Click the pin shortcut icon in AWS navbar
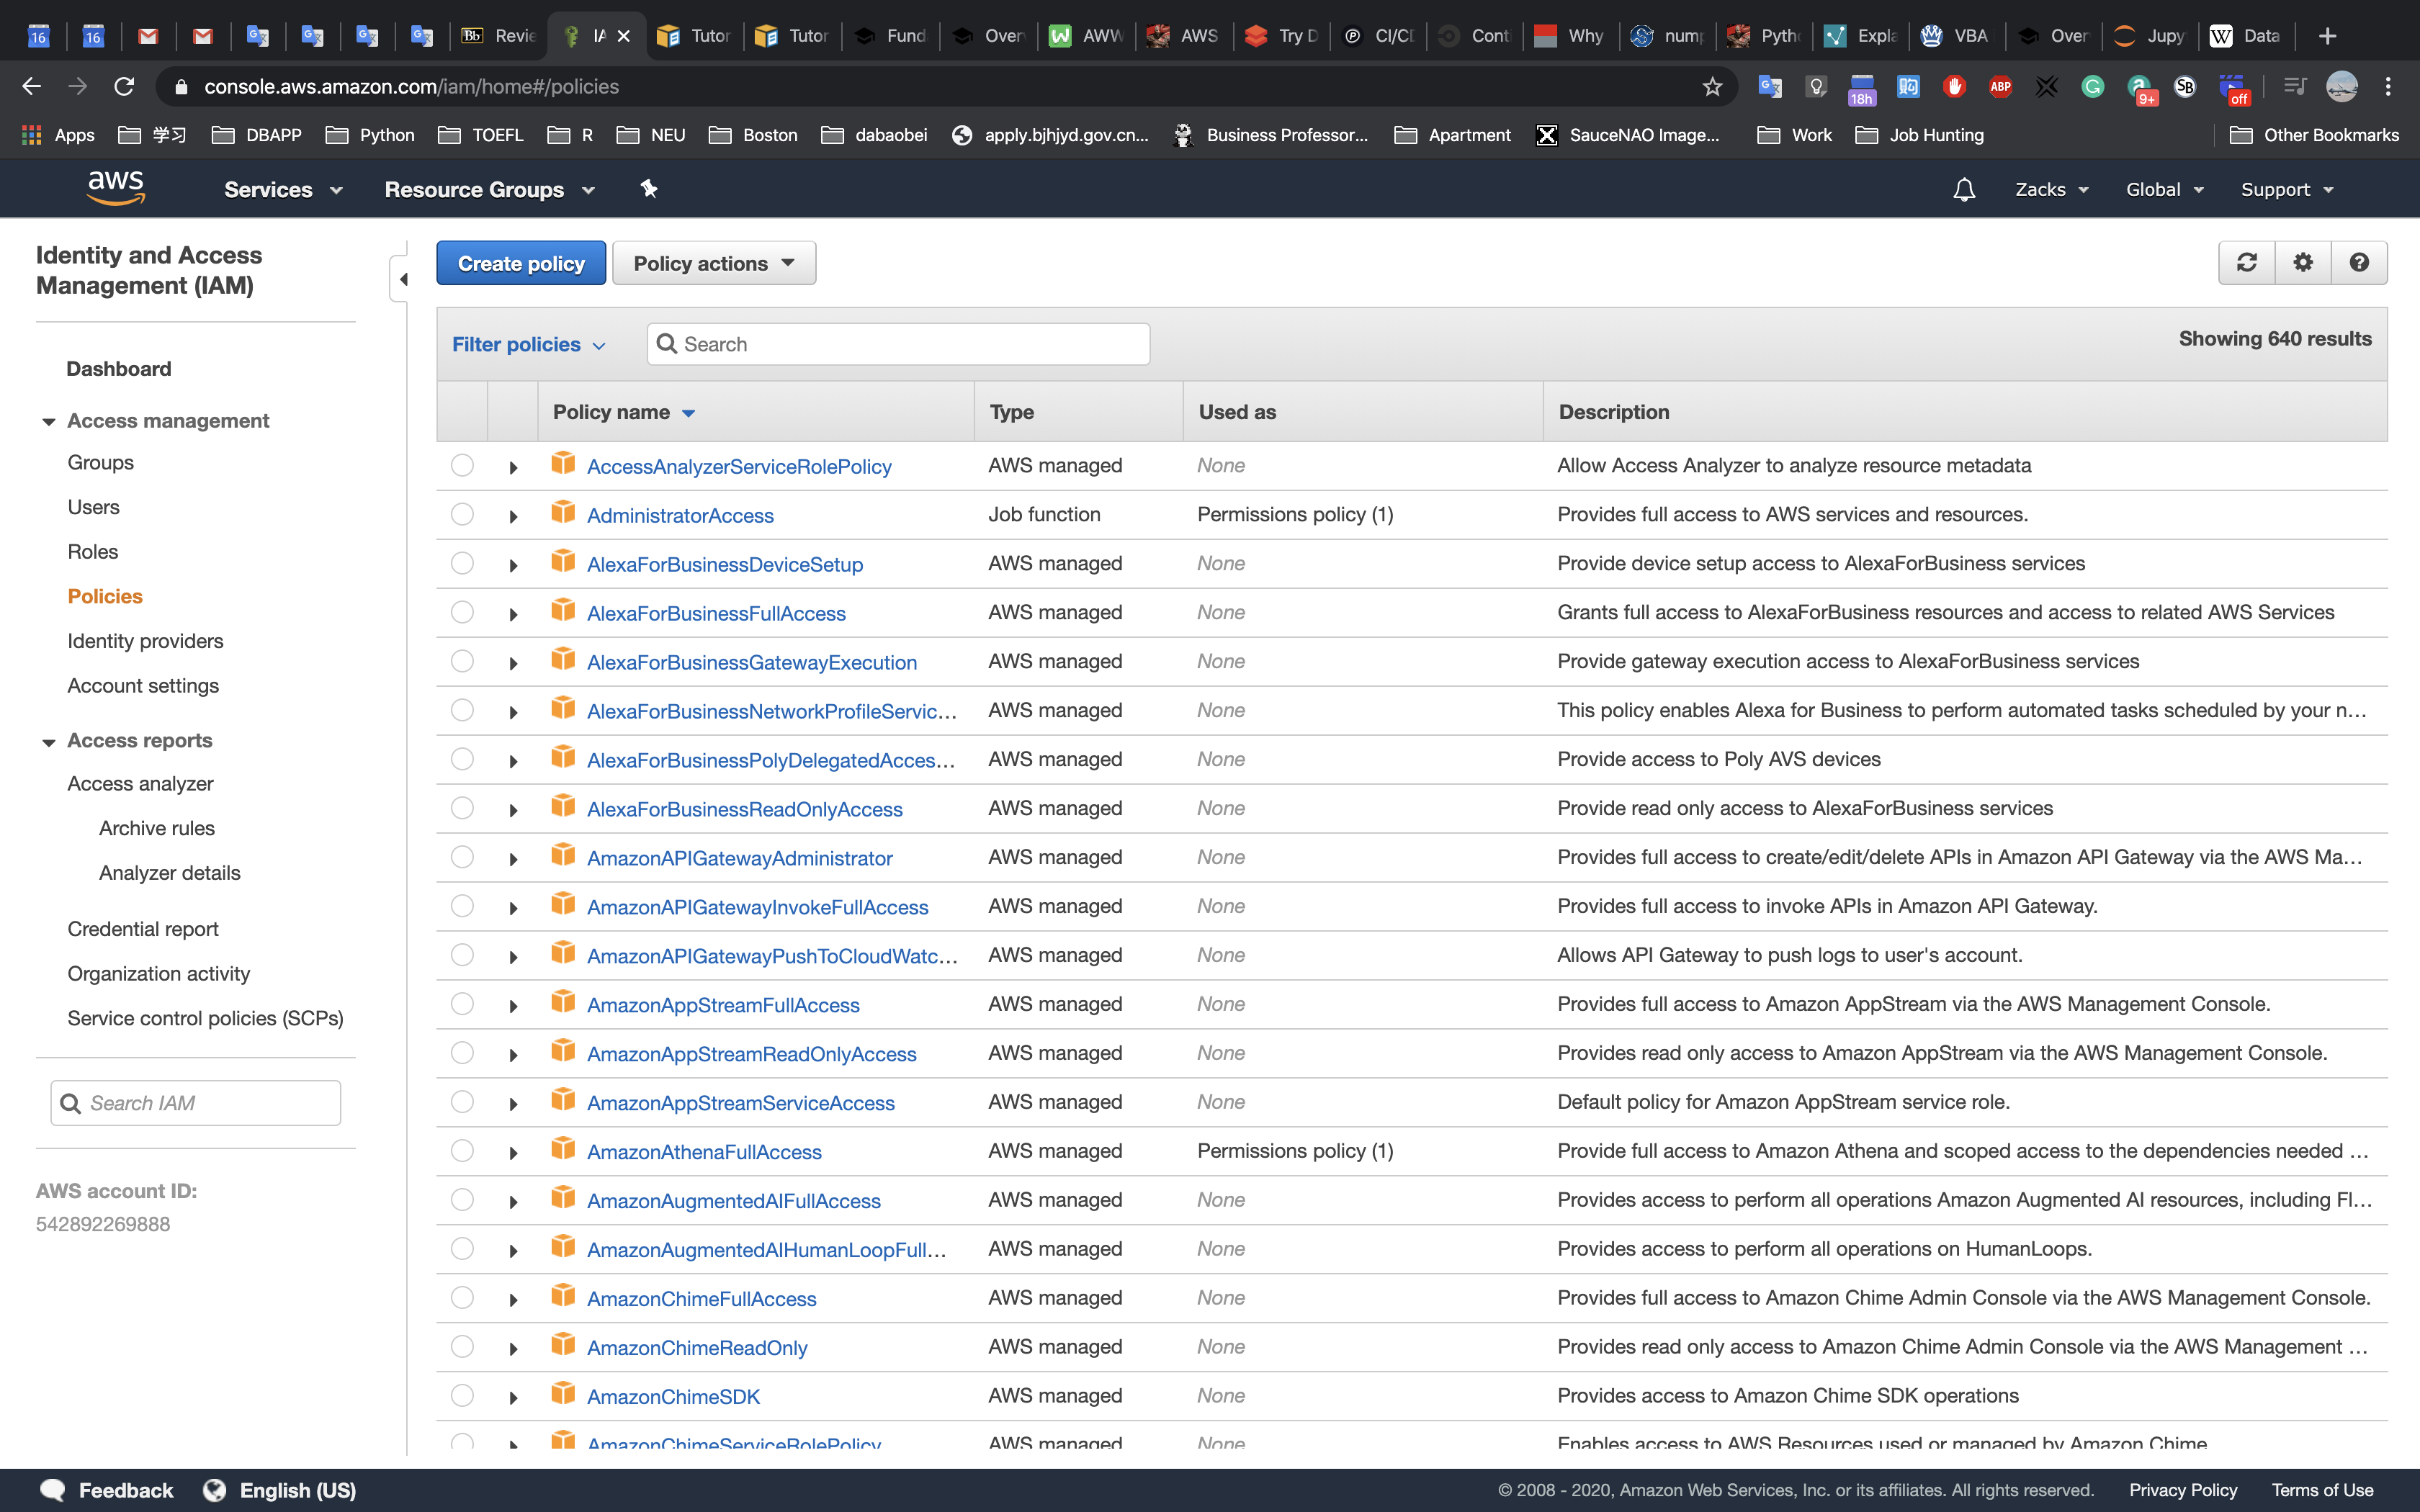The width and height of the screenshot is (2420, 1512). click(x=649, y=189)
